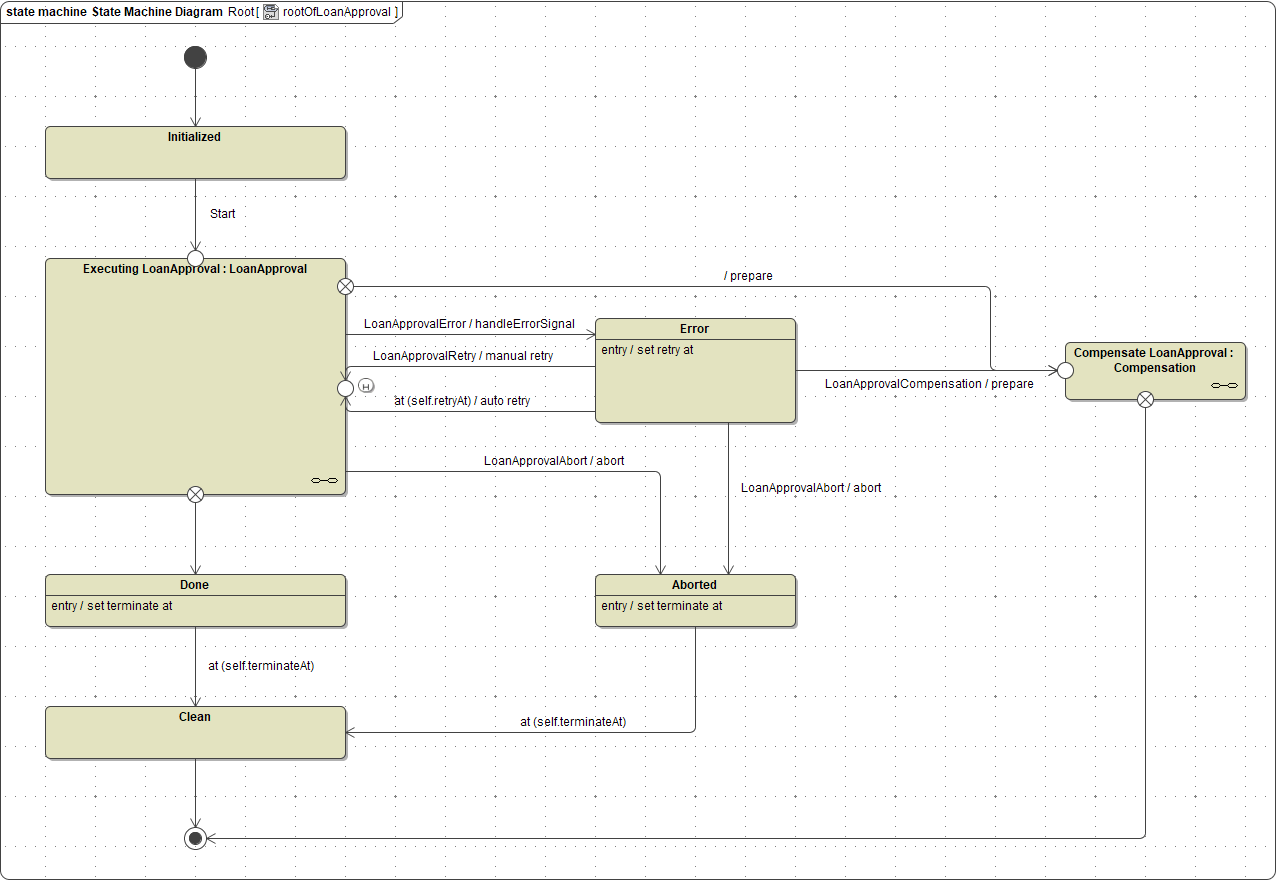Click the submachine icon inside Executing LoanApproval
1277x881 pixels.
(x=324, y=480)
